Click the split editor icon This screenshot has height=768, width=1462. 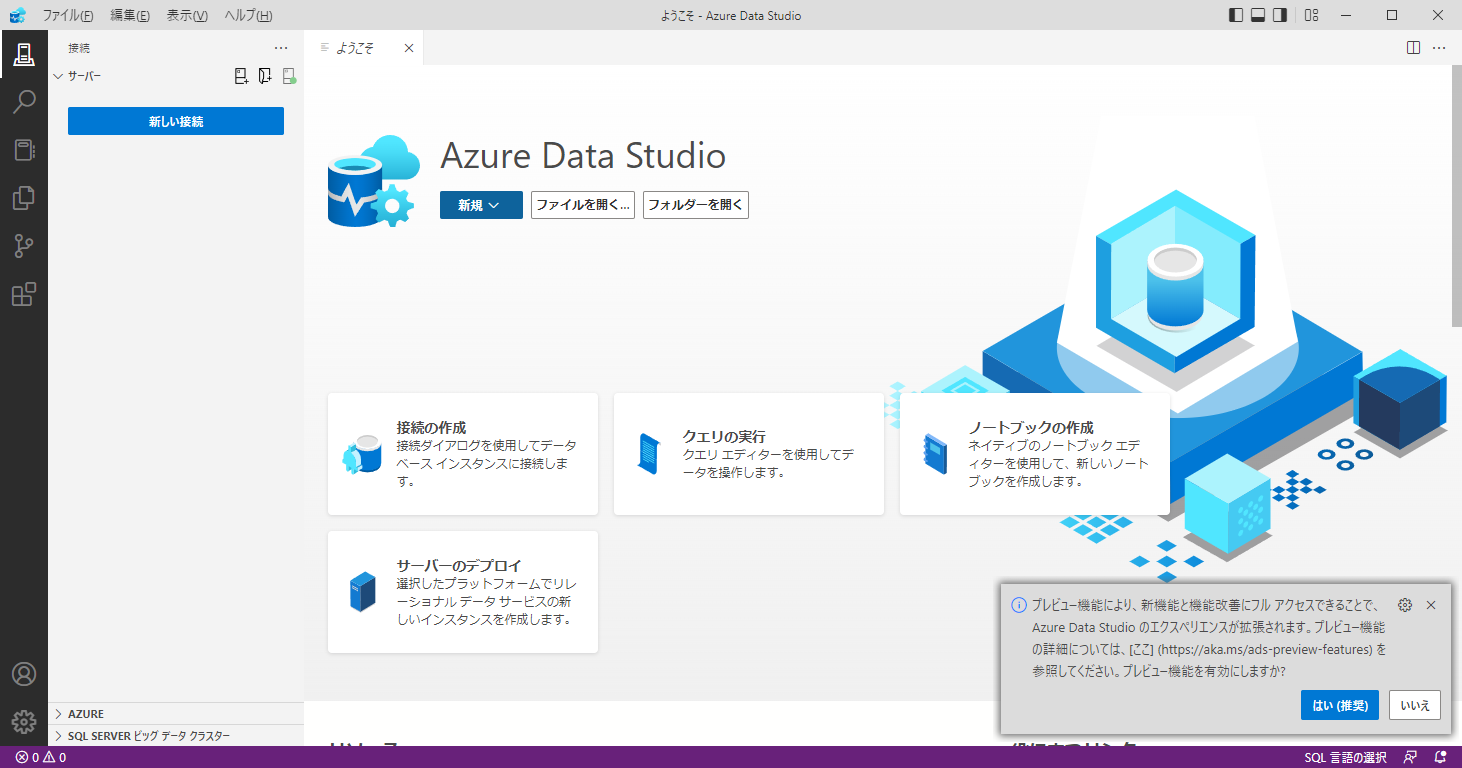click(x=1413, y=47)
